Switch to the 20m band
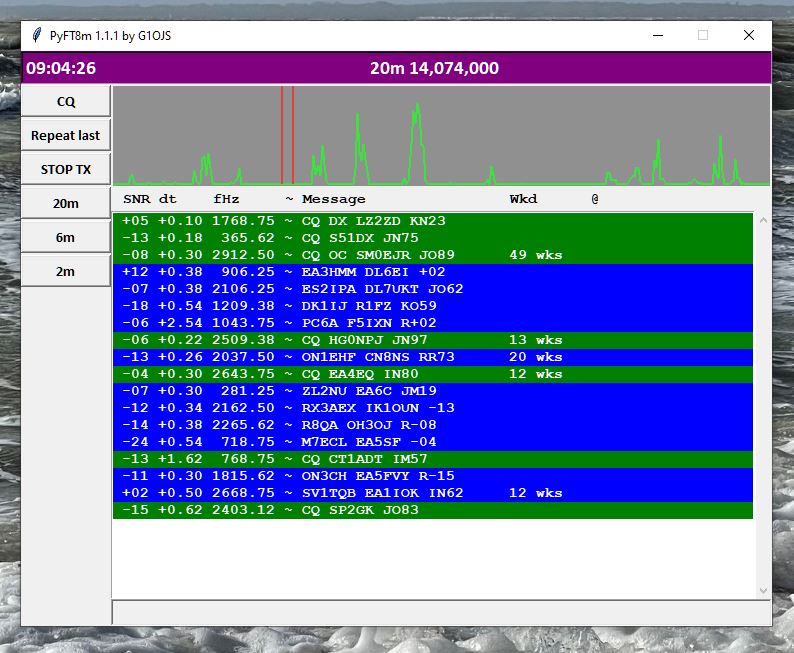This screenshot has width=794, height=653. click(66, 203)
